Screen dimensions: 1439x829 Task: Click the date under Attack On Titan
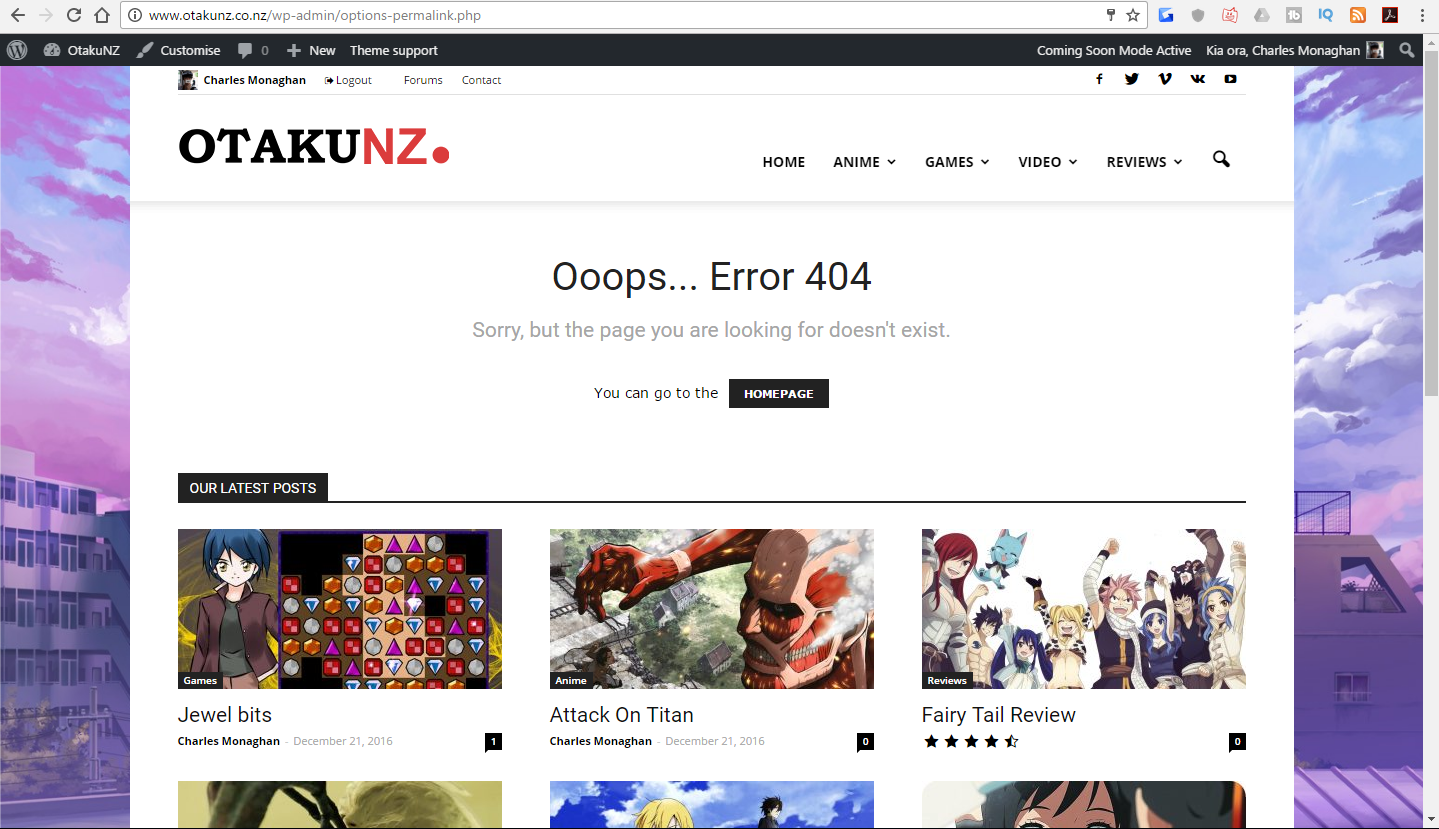pyautogui.click(x=715, y=741)
